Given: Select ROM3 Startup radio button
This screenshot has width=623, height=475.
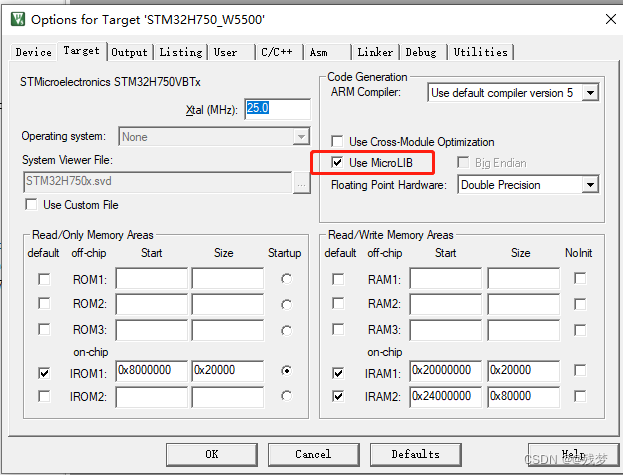Looking at the screenshot, I should (x=286, y=330).
